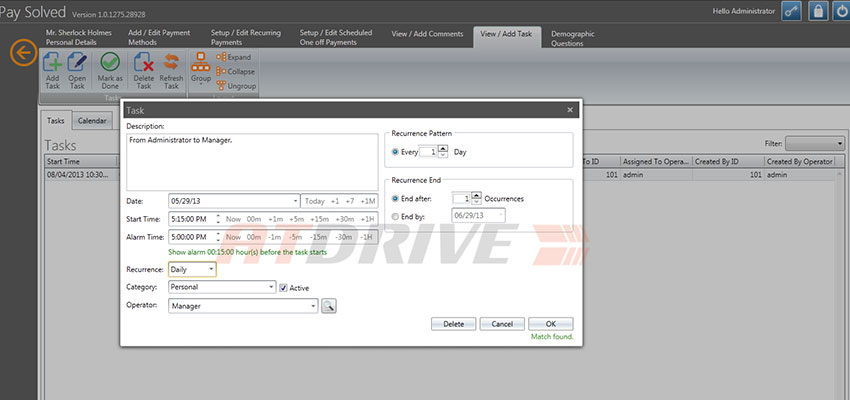Open Add / Edit Payment Methods tab

tap(159, 37)
